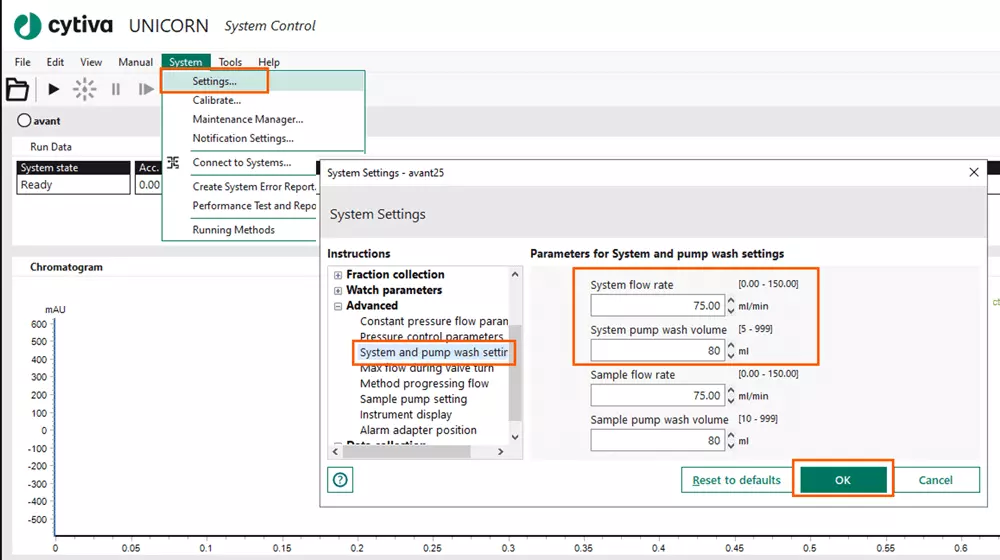Screen dimensions: 1000x560
Task: Click the instructions list scroll down arrow
Action: [515, 437]
